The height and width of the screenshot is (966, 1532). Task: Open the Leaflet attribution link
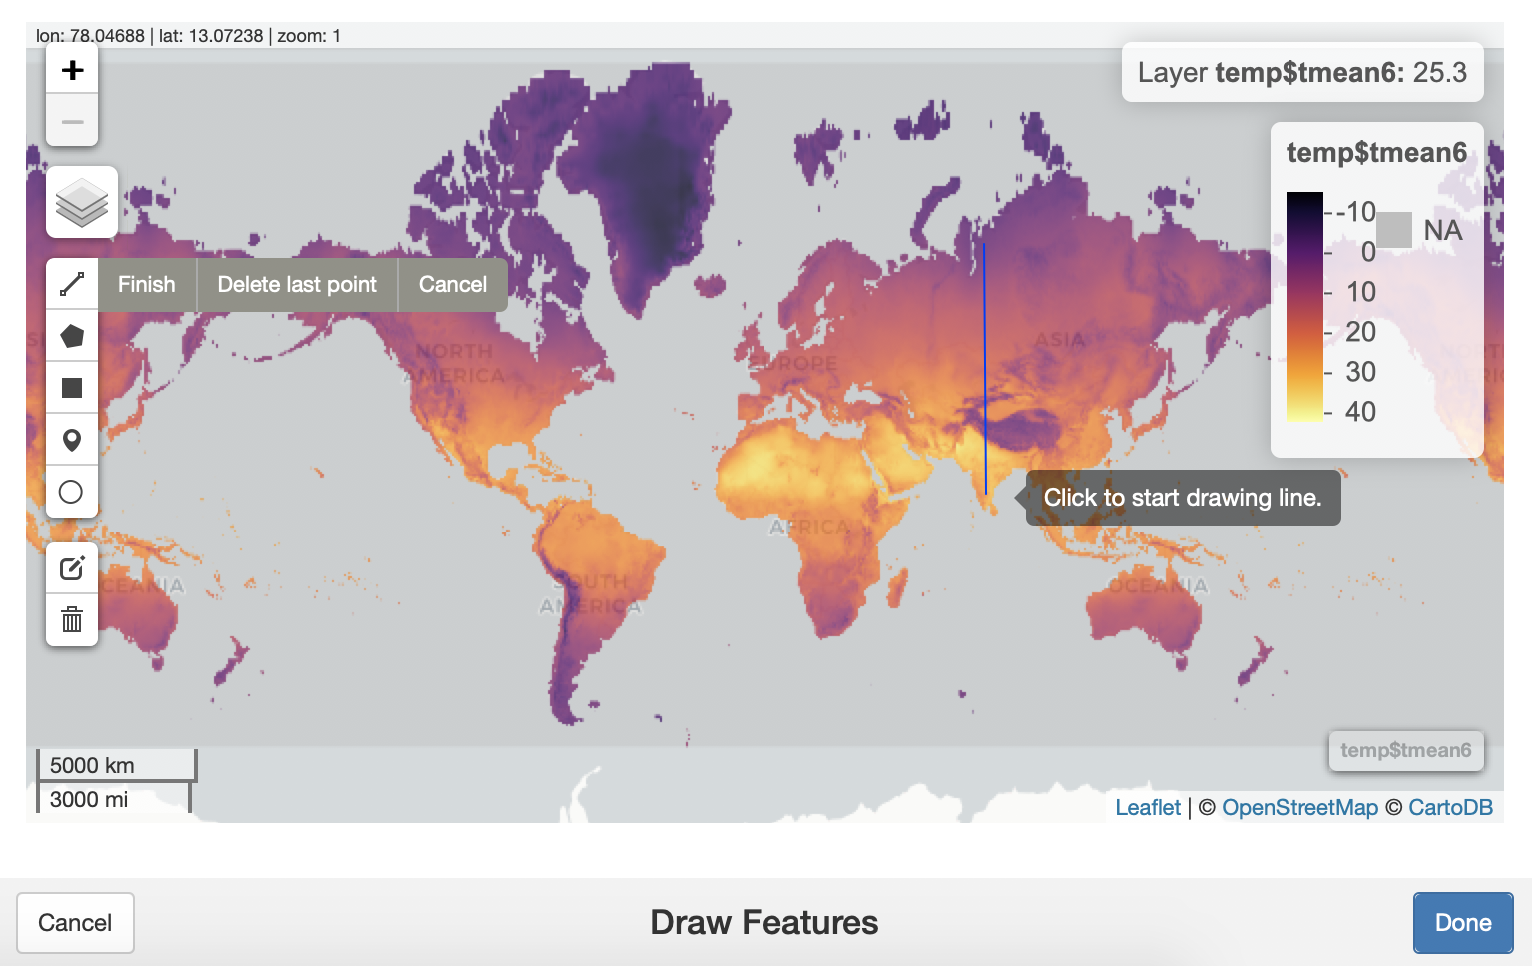pos(1148,808)
